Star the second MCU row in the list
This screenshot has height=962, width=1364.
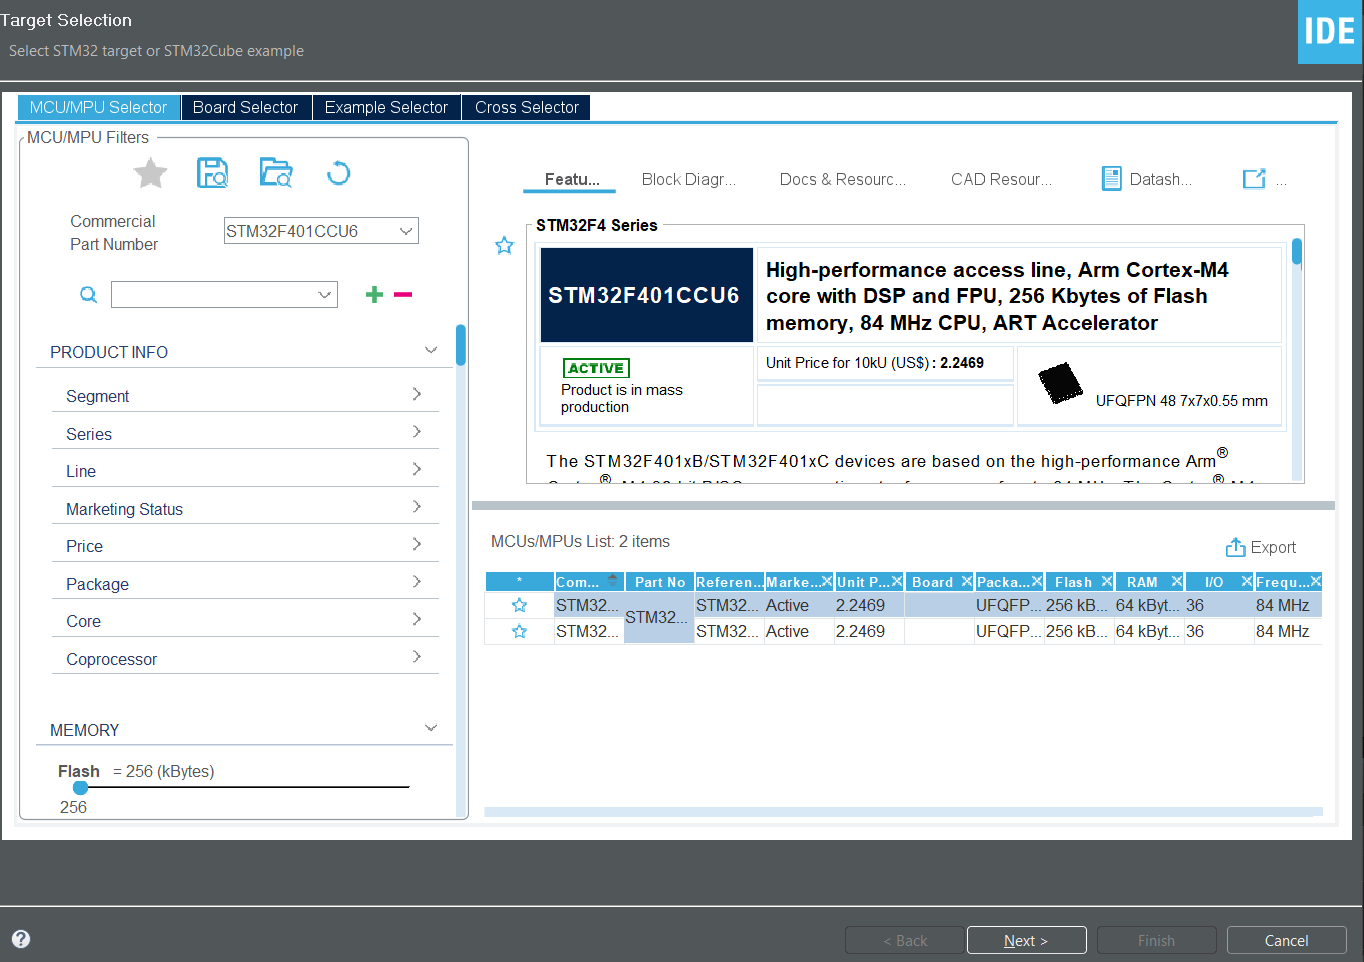(519, 631)
